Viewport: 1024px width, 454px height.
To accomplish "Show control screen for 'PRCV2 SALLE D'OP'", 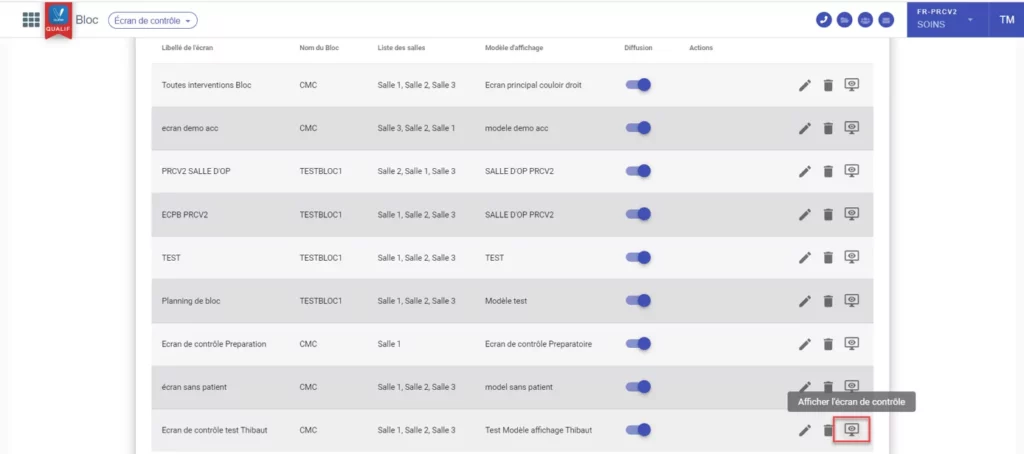I will pyautogui.click(x=851, y=171).
